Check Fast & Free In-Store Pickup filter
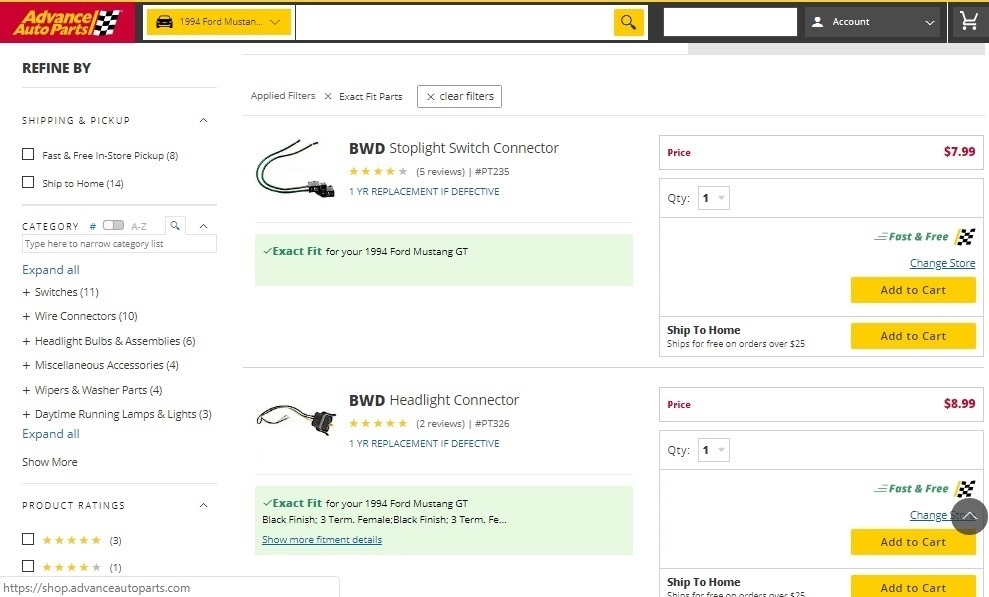Viewport: 989px width, 597px height. coord(28,155)
